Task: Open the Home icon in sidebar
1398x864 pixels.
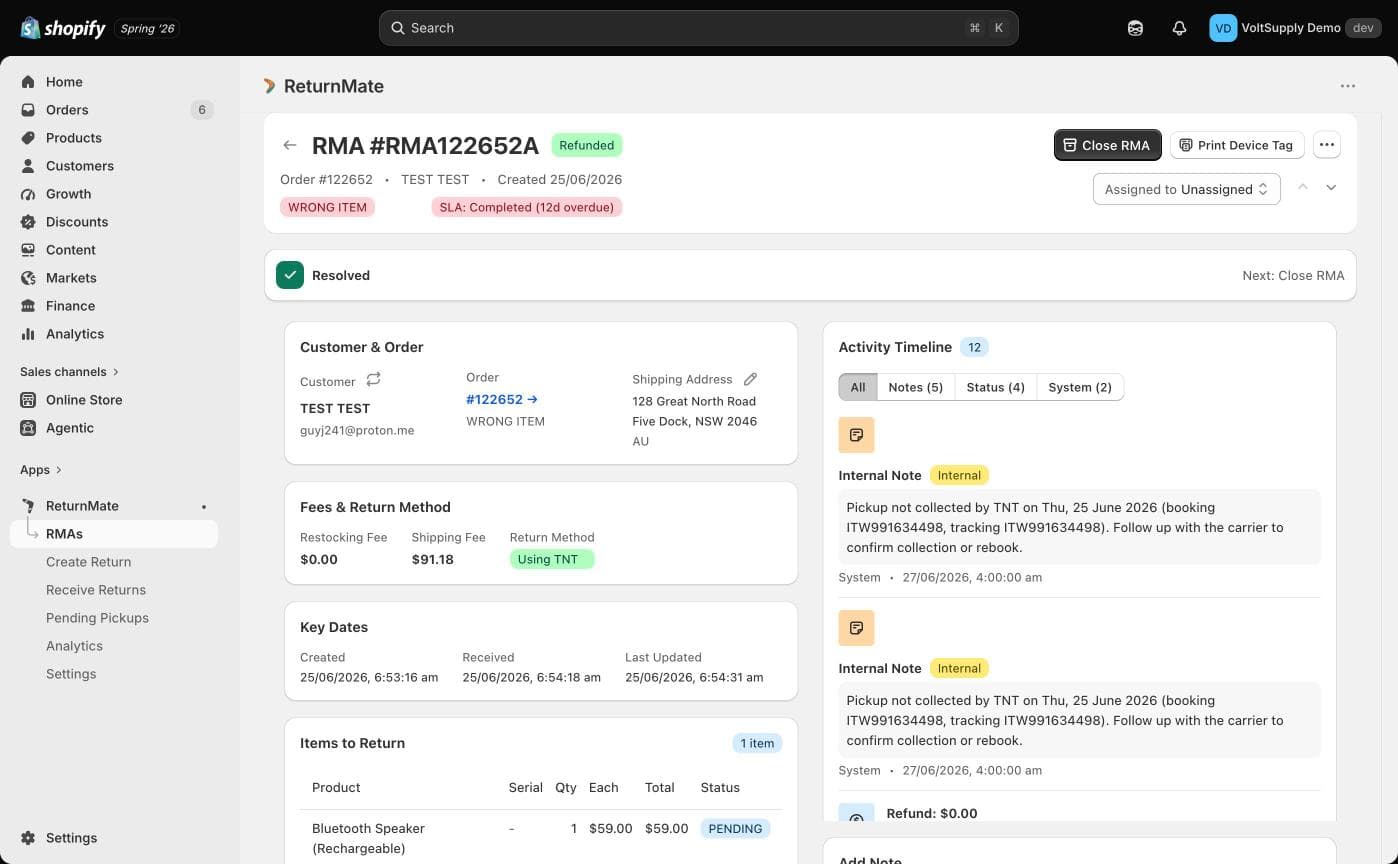Action: point(28,82)
